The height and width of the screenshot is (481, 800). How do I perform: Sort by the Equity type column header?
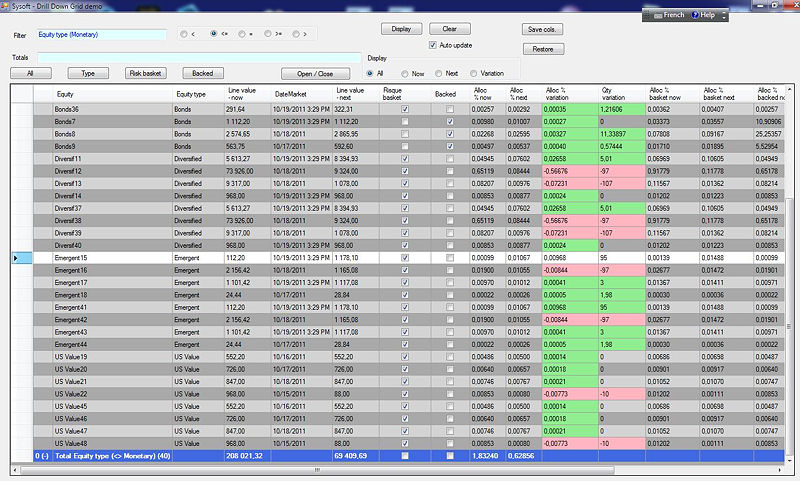coord(198,94)
